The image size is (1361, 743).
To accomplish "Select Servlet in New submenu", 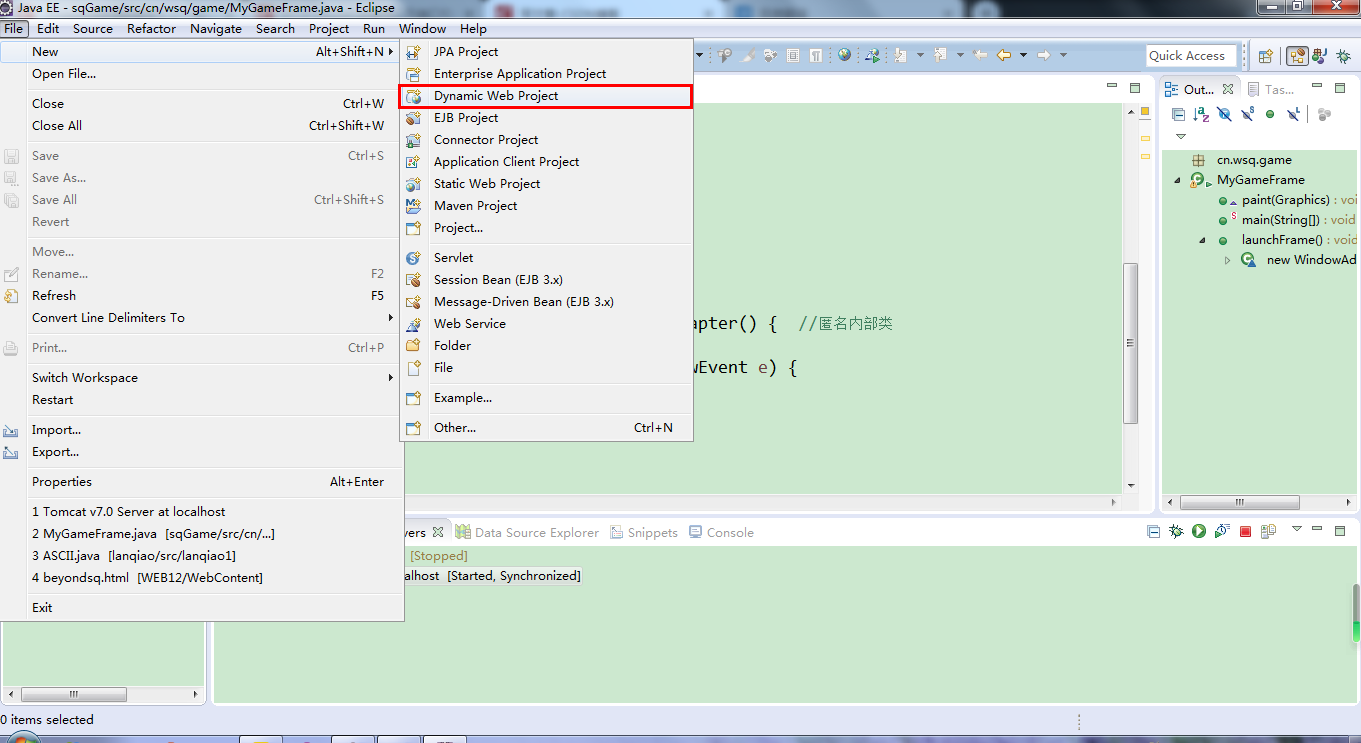I will click(546, 257).
